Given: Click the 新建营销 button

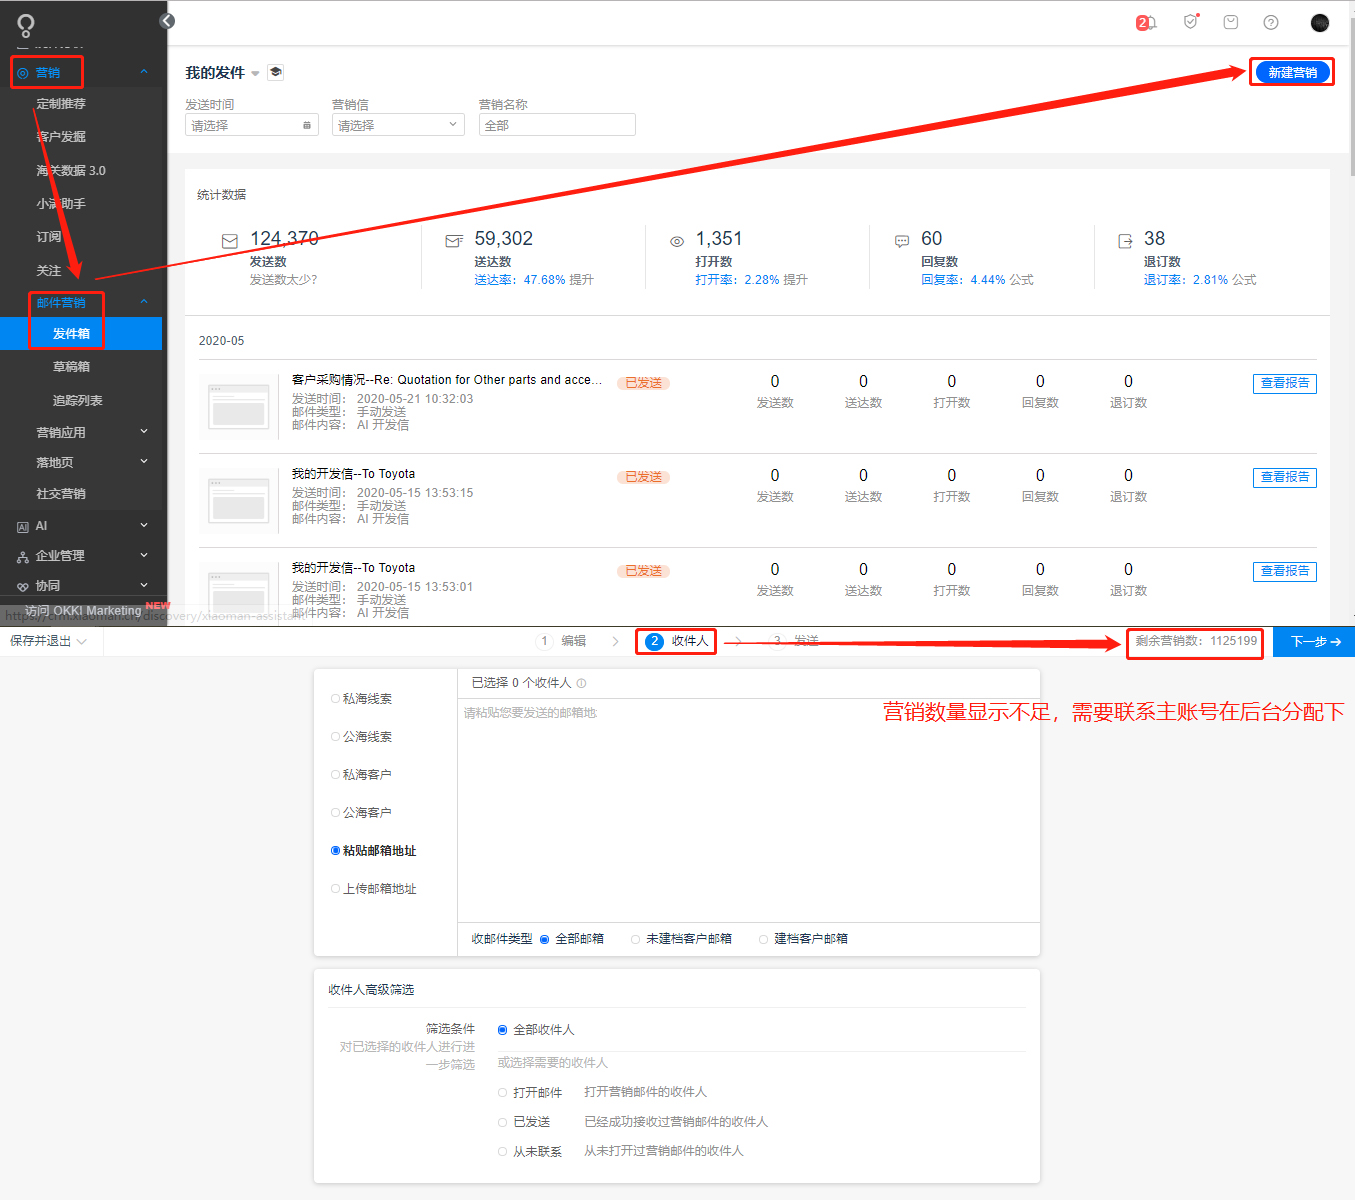Looking at the screenshot, I should tap(1291, 71).
